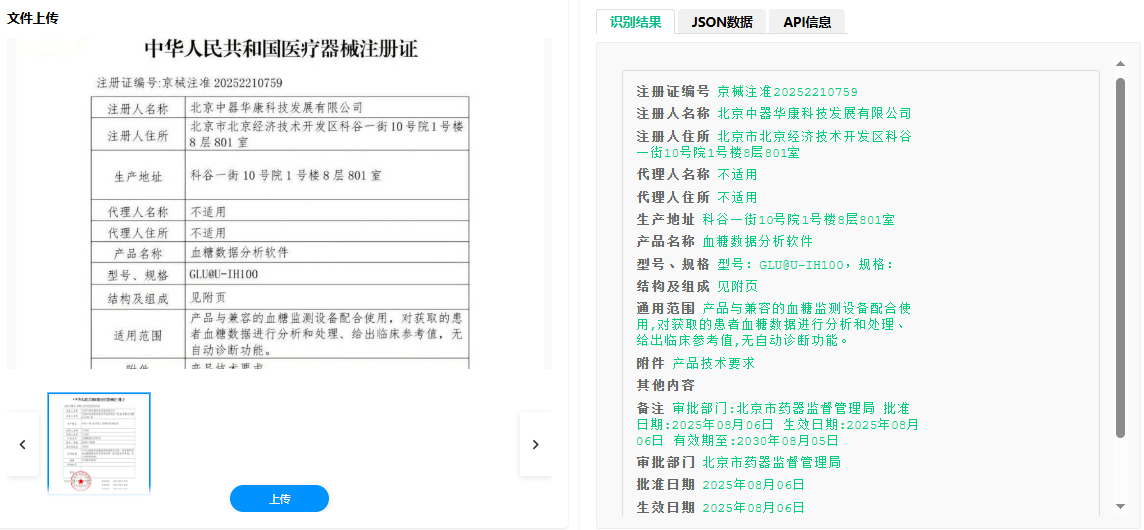Click the 注册人名称 label in results panel
This screenshot has width=1144, height=530.
[673, 113]
